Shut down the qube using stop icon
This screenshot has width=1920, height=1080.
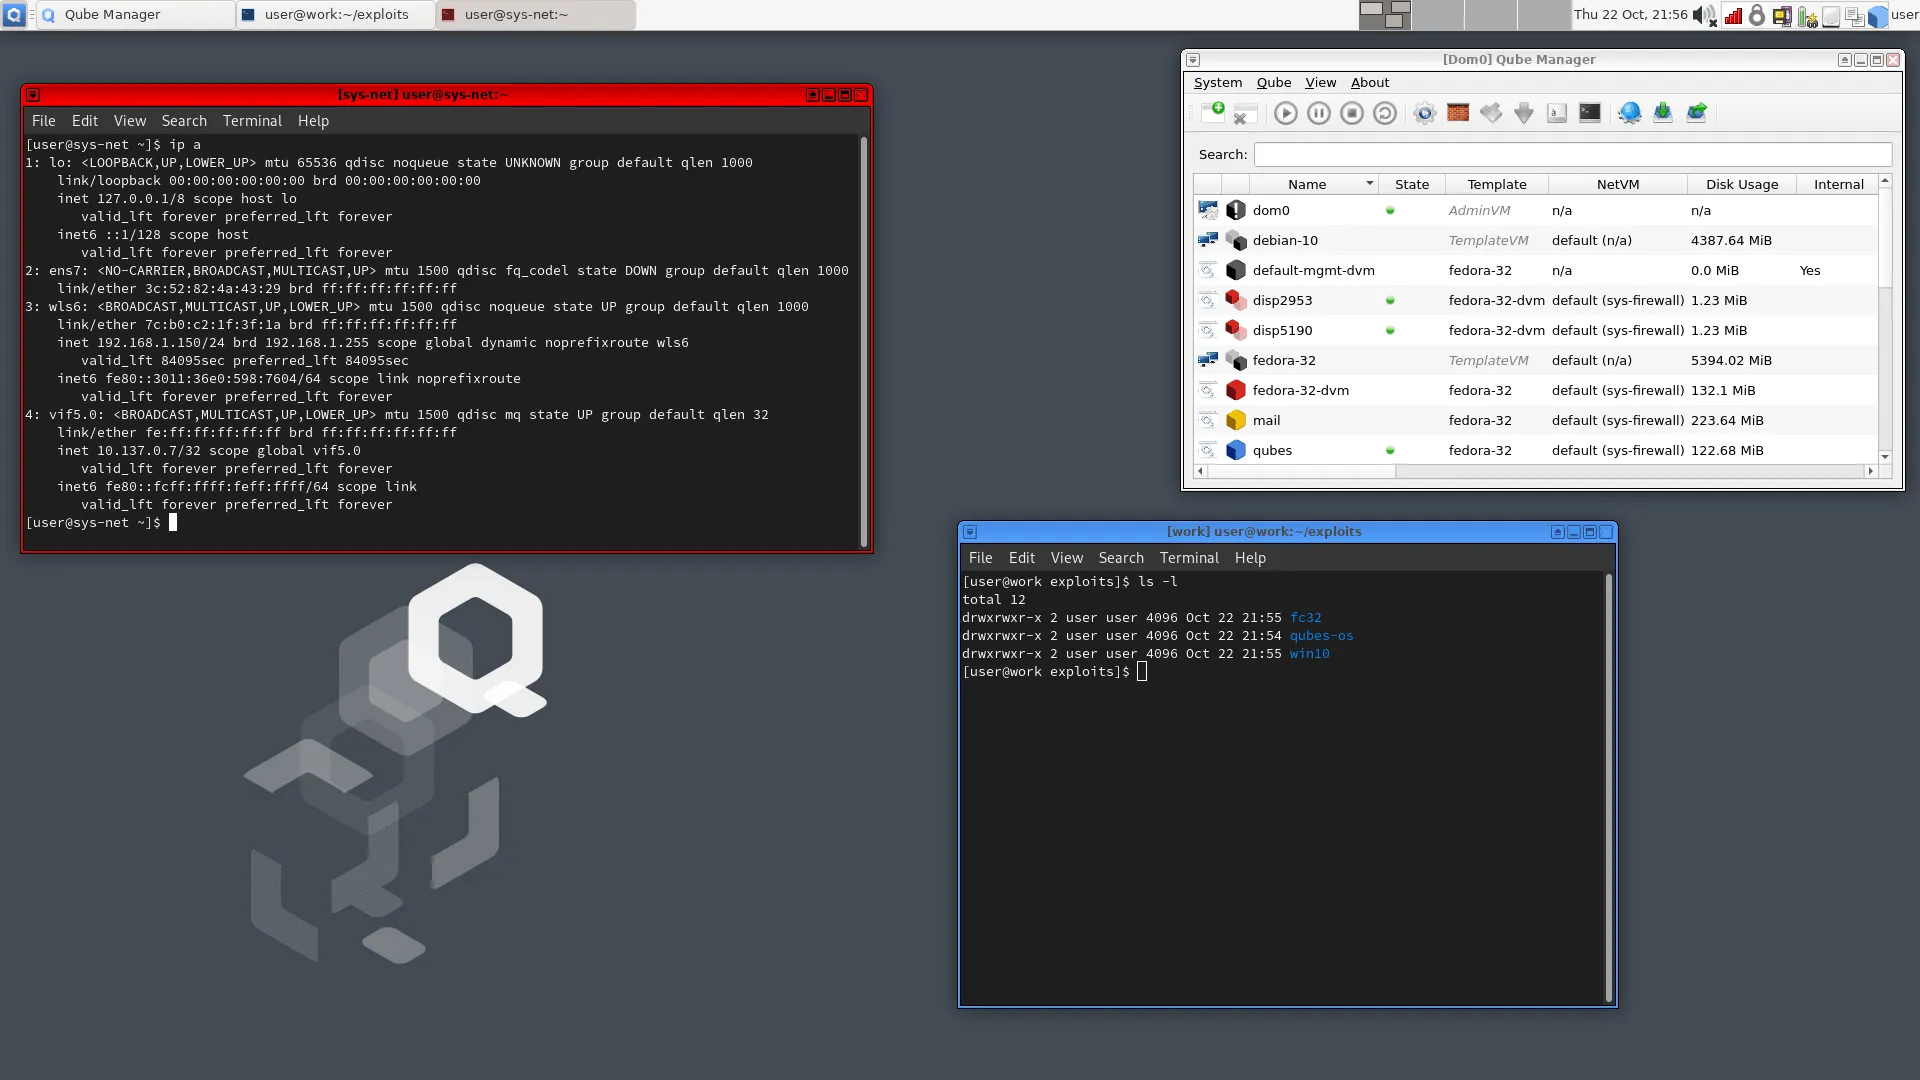(x=1352, y=113)
